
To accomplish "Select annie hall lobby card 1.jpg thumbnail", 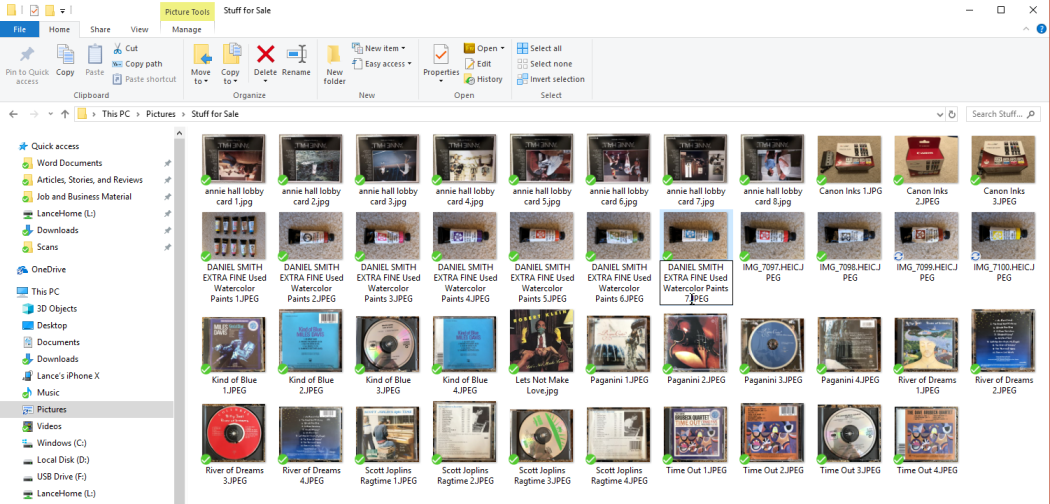I will click(234, 159).
